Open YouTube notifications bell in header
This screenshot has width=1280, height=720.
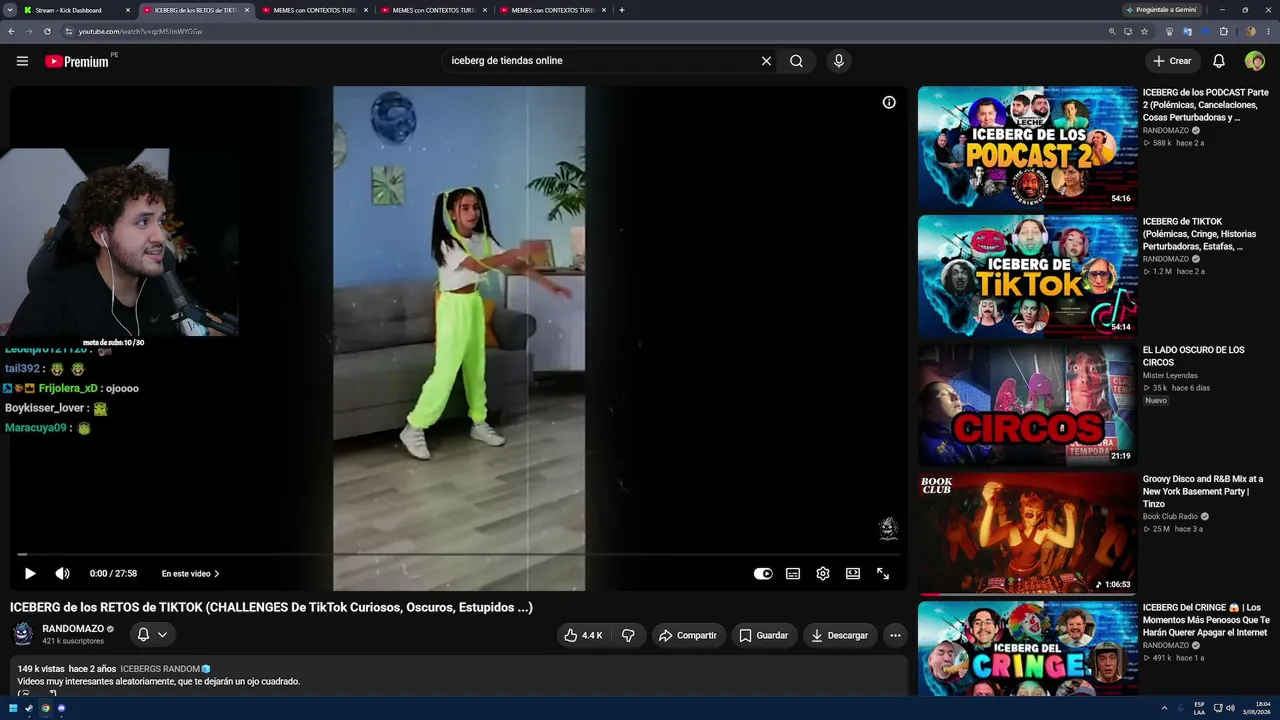1219,61
